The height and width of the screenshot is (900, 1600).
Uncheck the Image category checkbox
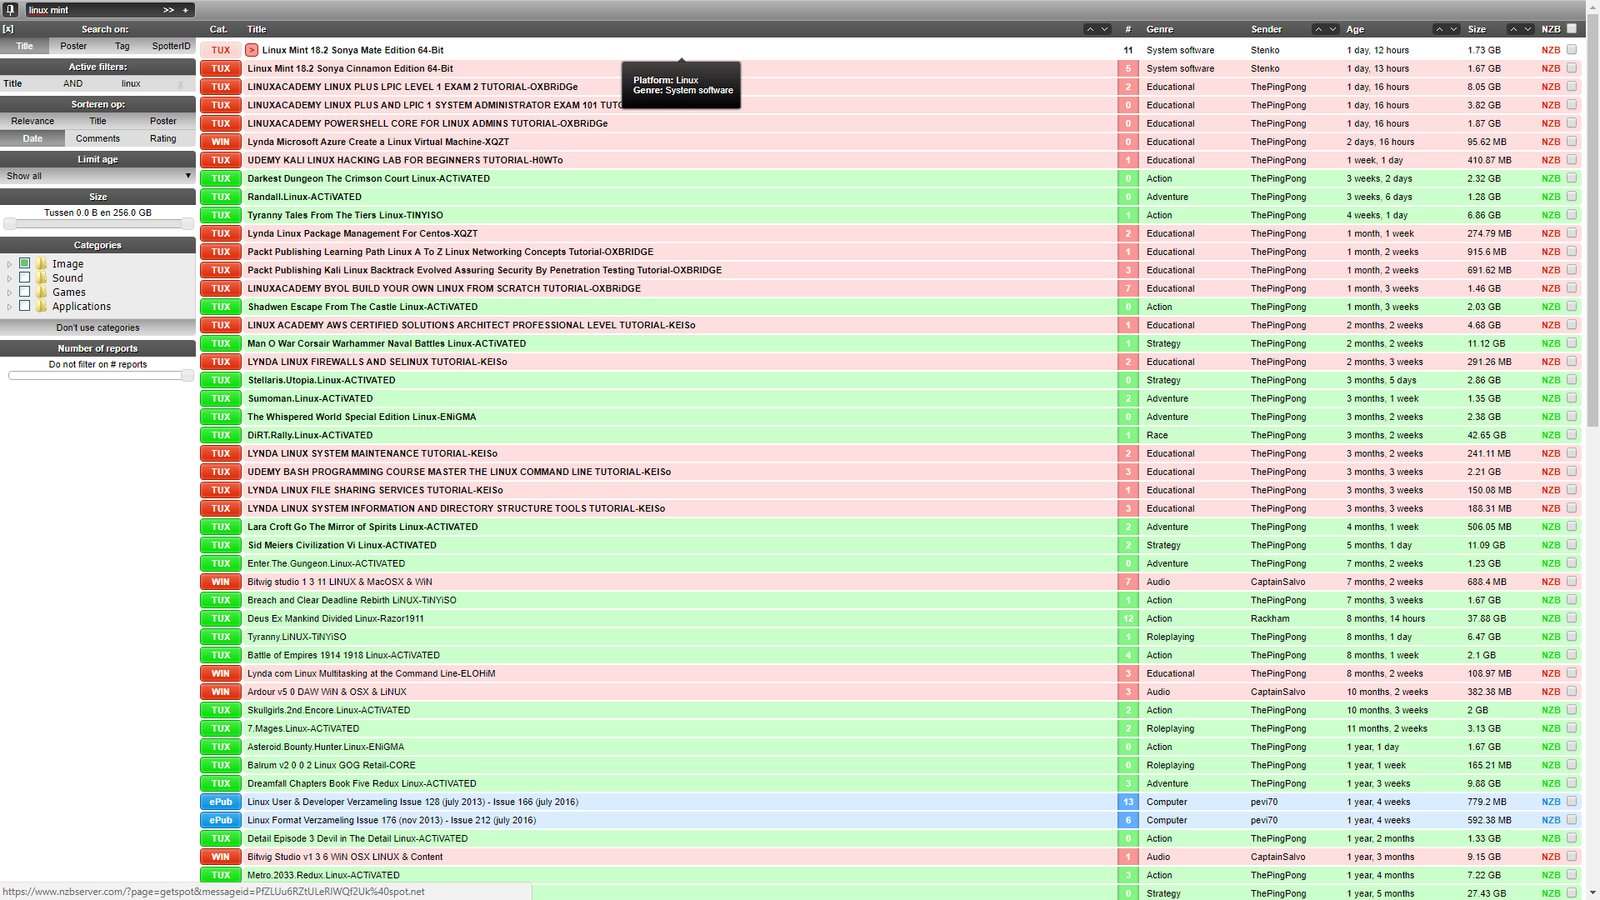(24, 263)
